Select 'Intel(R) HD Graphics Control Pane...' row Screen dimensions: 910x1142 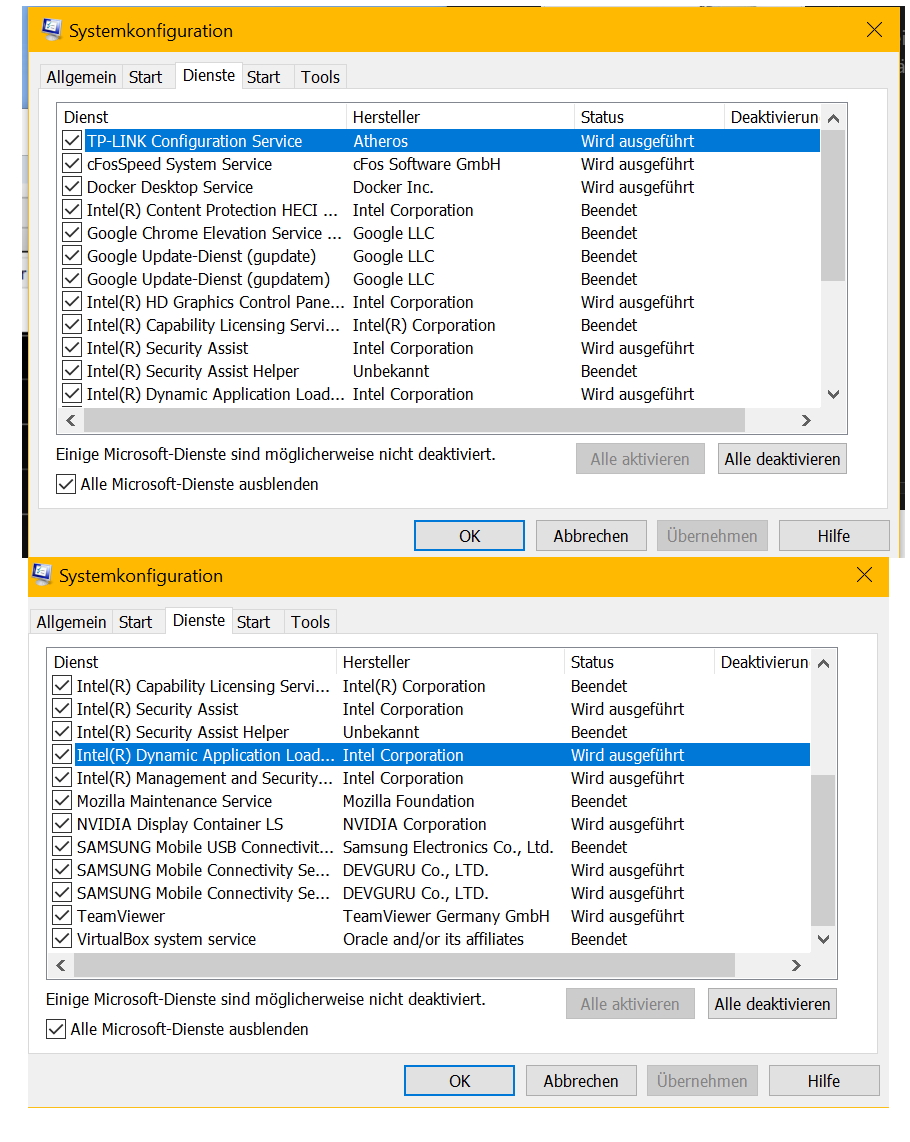tap(439, 302)
